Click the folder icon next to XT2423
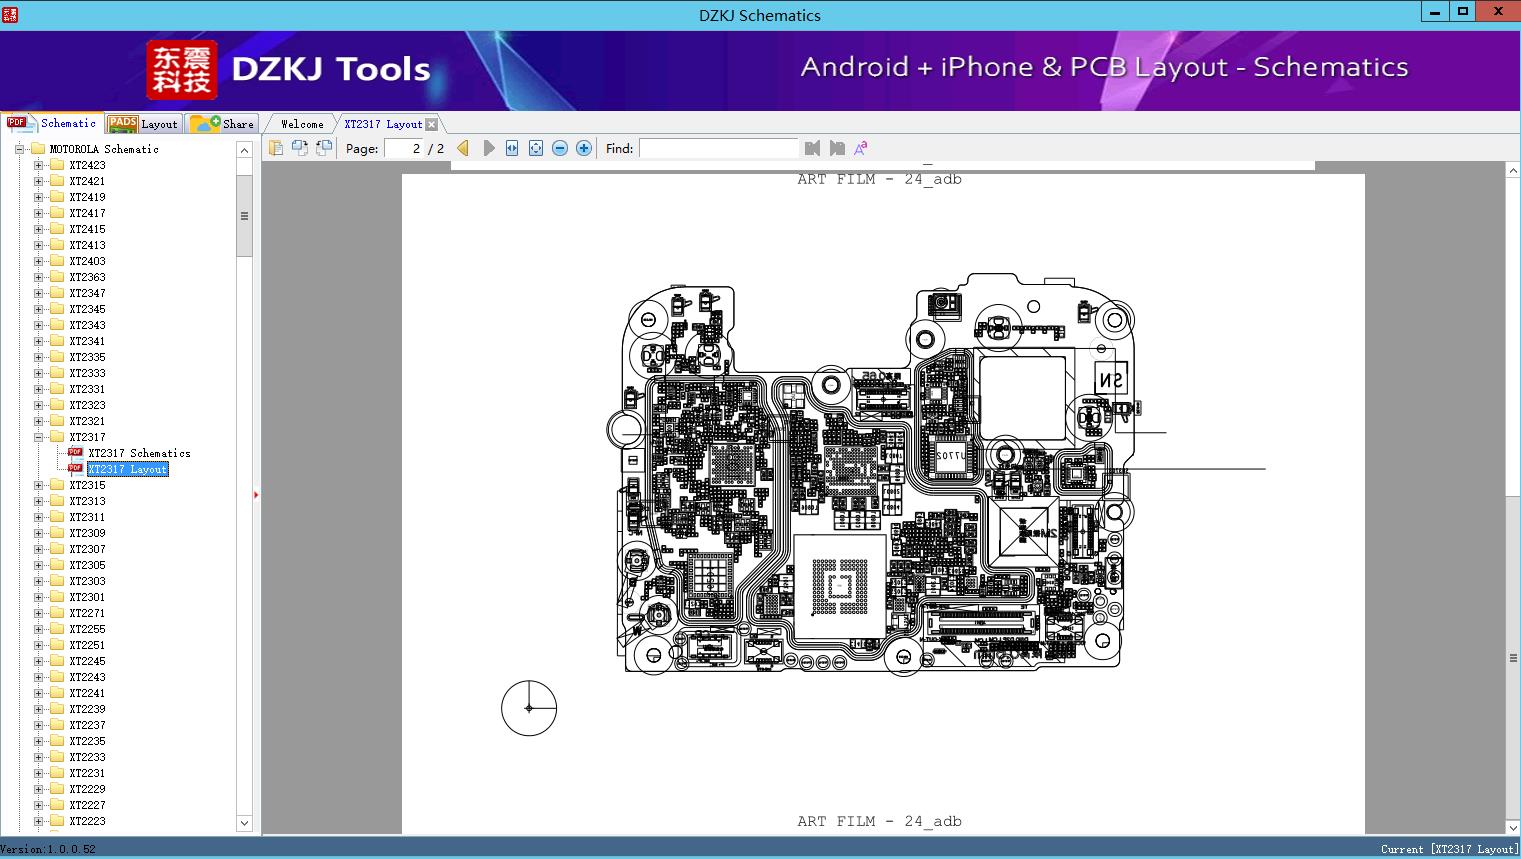Screen dimensions: 1521x859 [x=57, y=165]
